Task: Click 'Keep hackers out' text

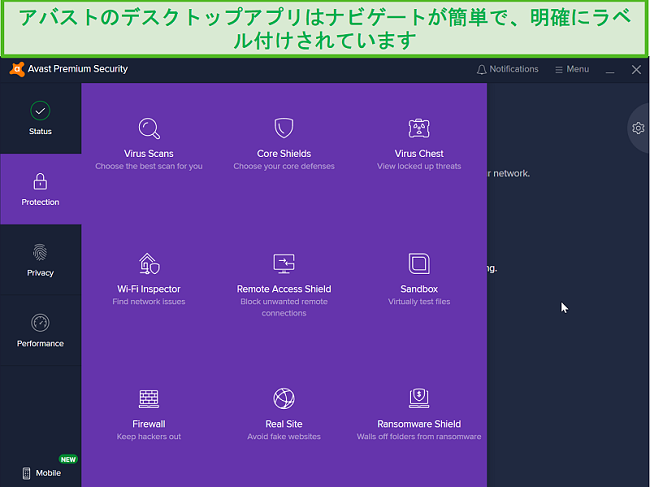Action: (x=149, y=437)
